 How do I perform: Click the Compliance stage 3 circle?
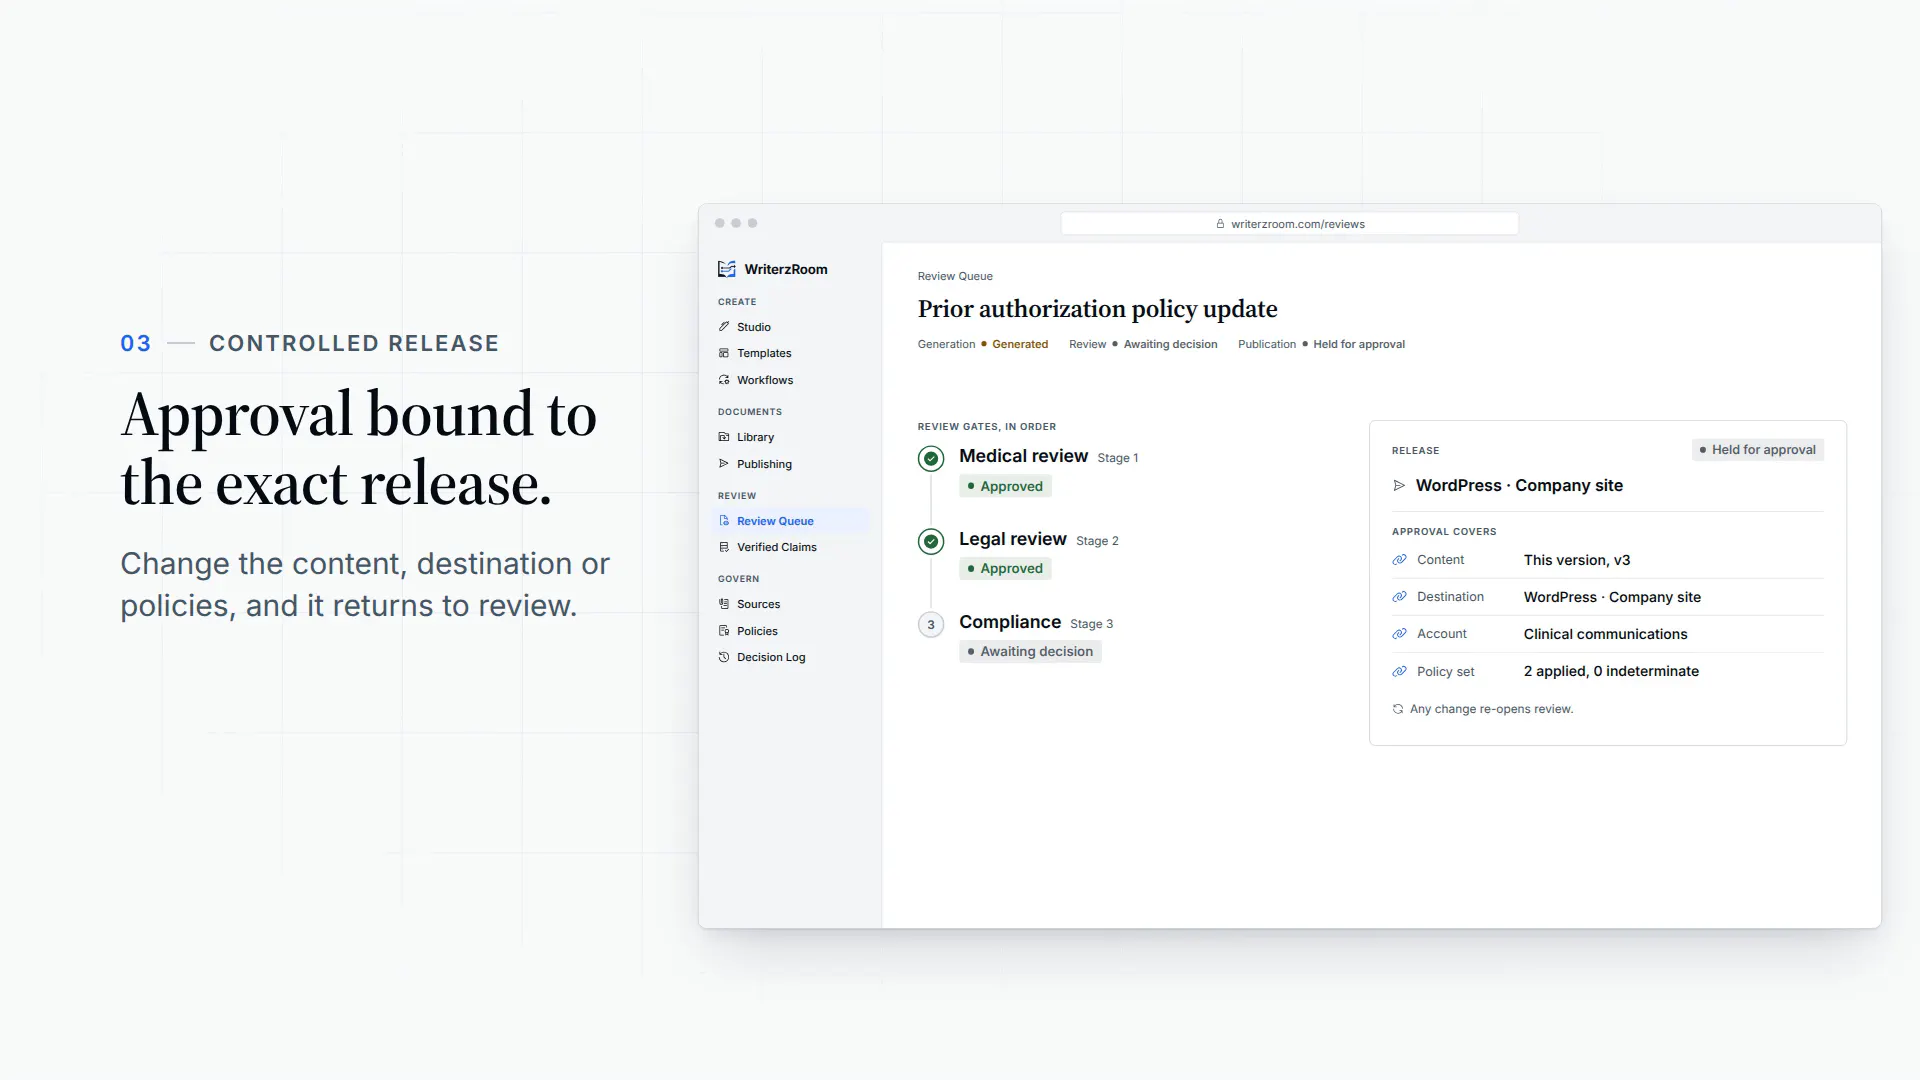[x=931, y=625]
